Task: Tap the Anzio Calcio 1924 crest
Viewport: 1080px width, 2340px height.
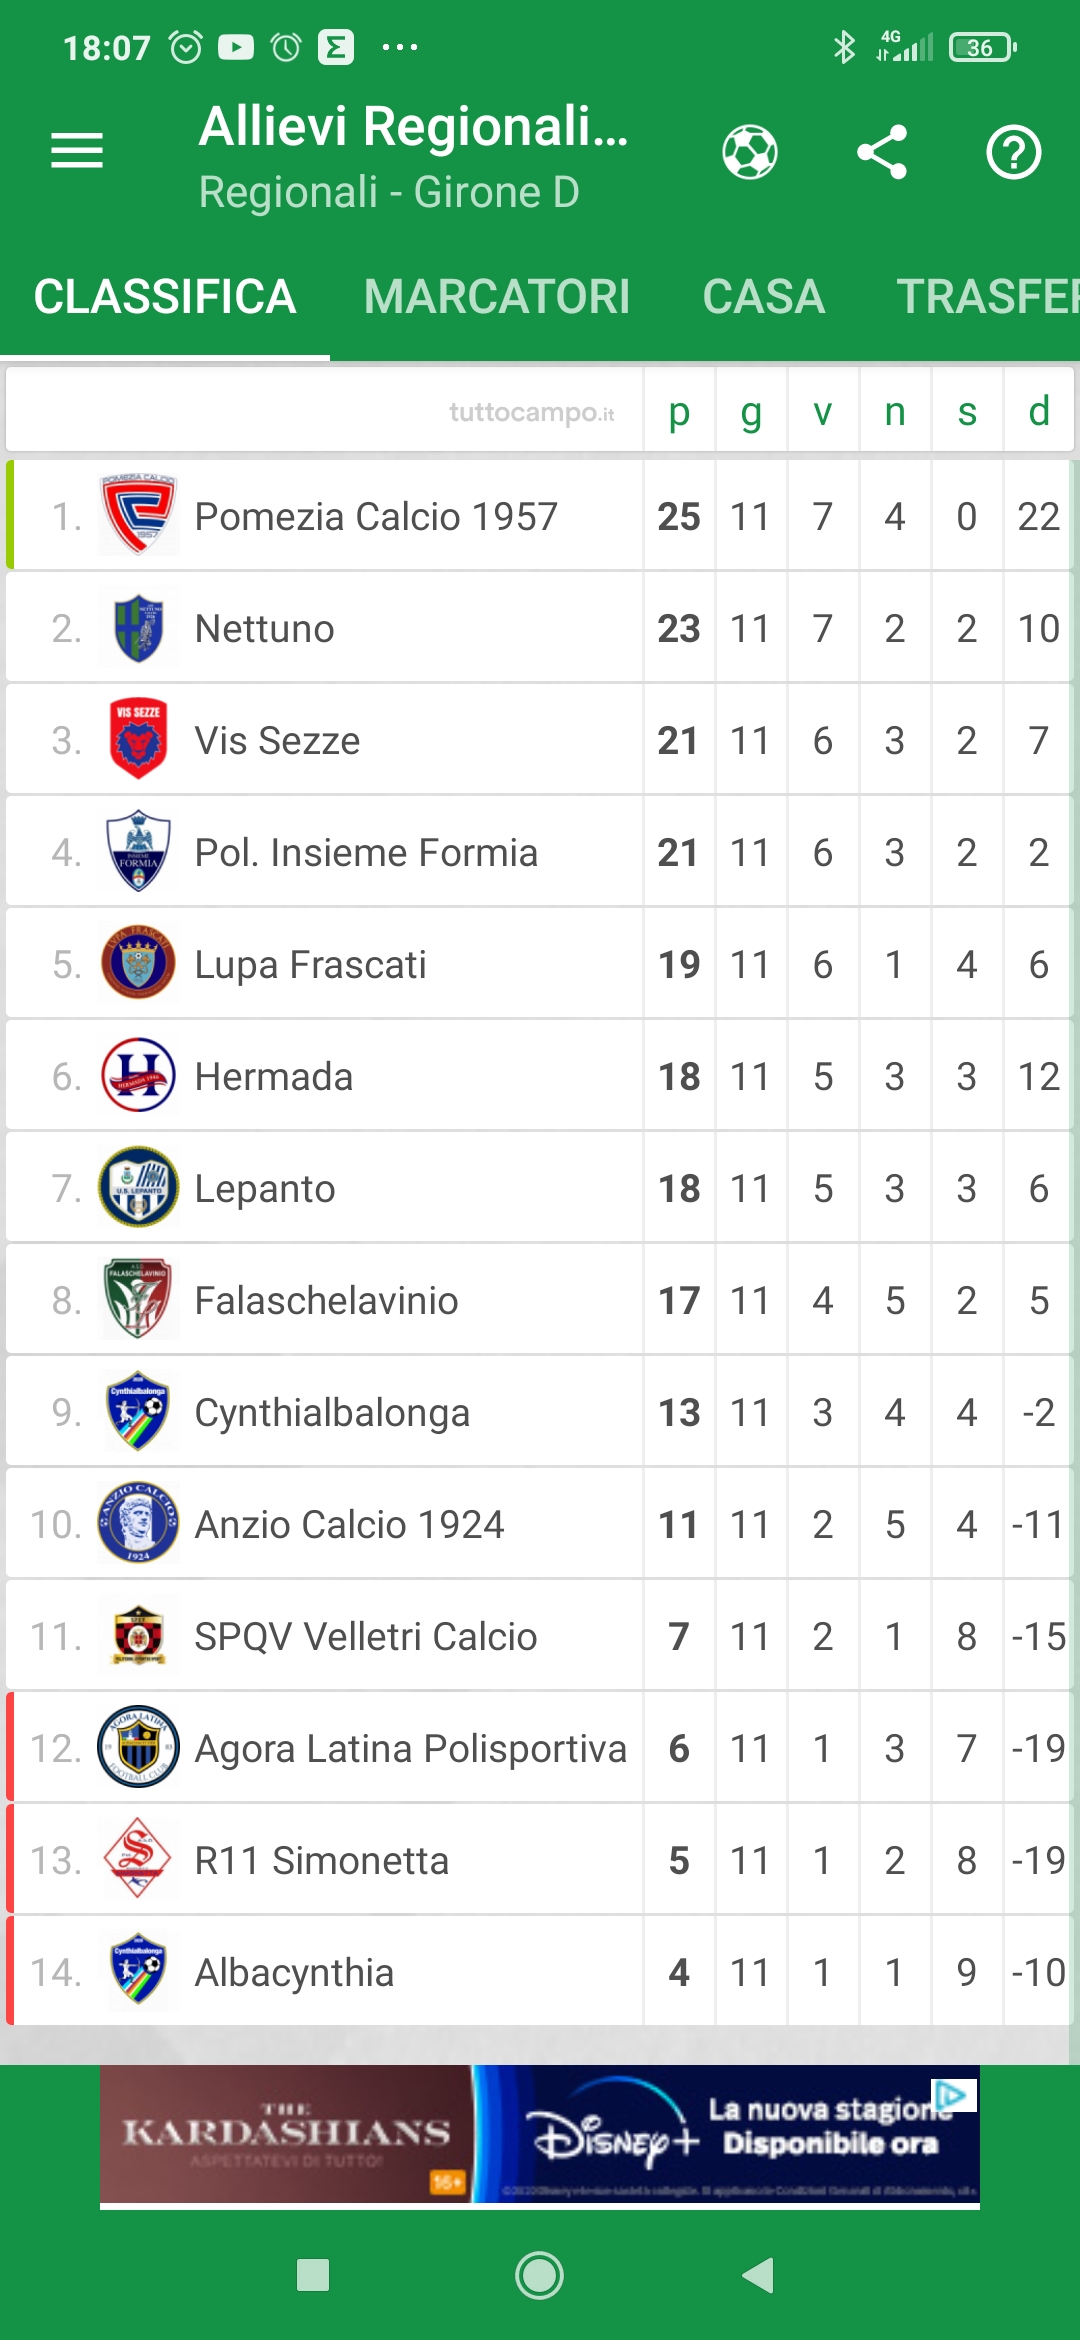Action: pos(139,1523)
